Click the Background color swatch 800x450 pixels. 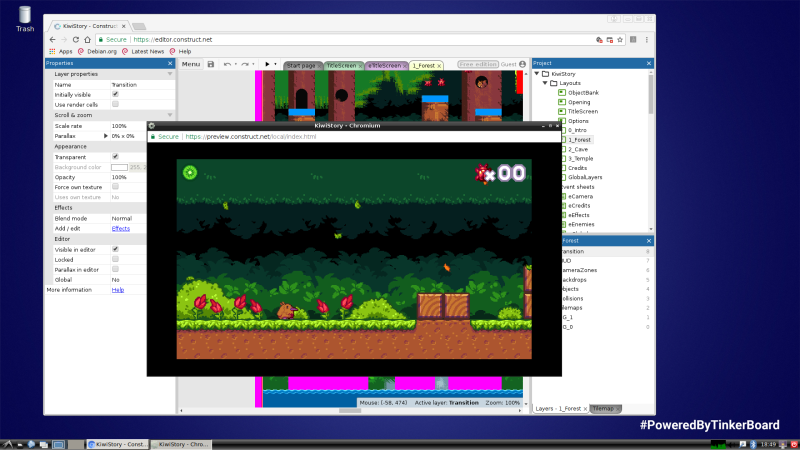click(x=119, y=167)
